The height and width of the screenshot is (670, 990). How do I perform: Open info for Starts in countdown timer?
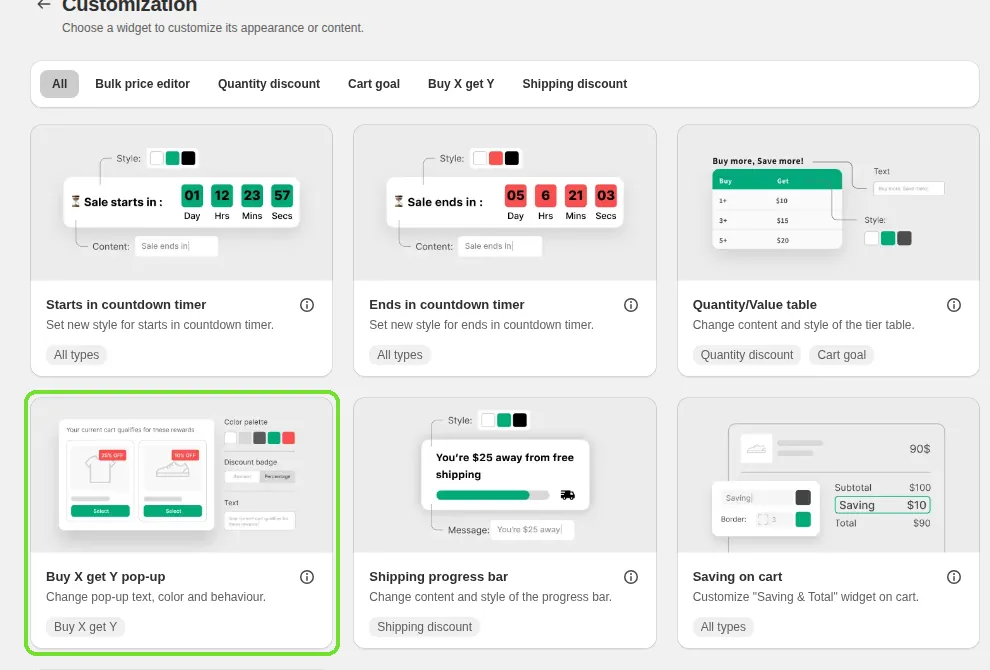coord(307,305)
